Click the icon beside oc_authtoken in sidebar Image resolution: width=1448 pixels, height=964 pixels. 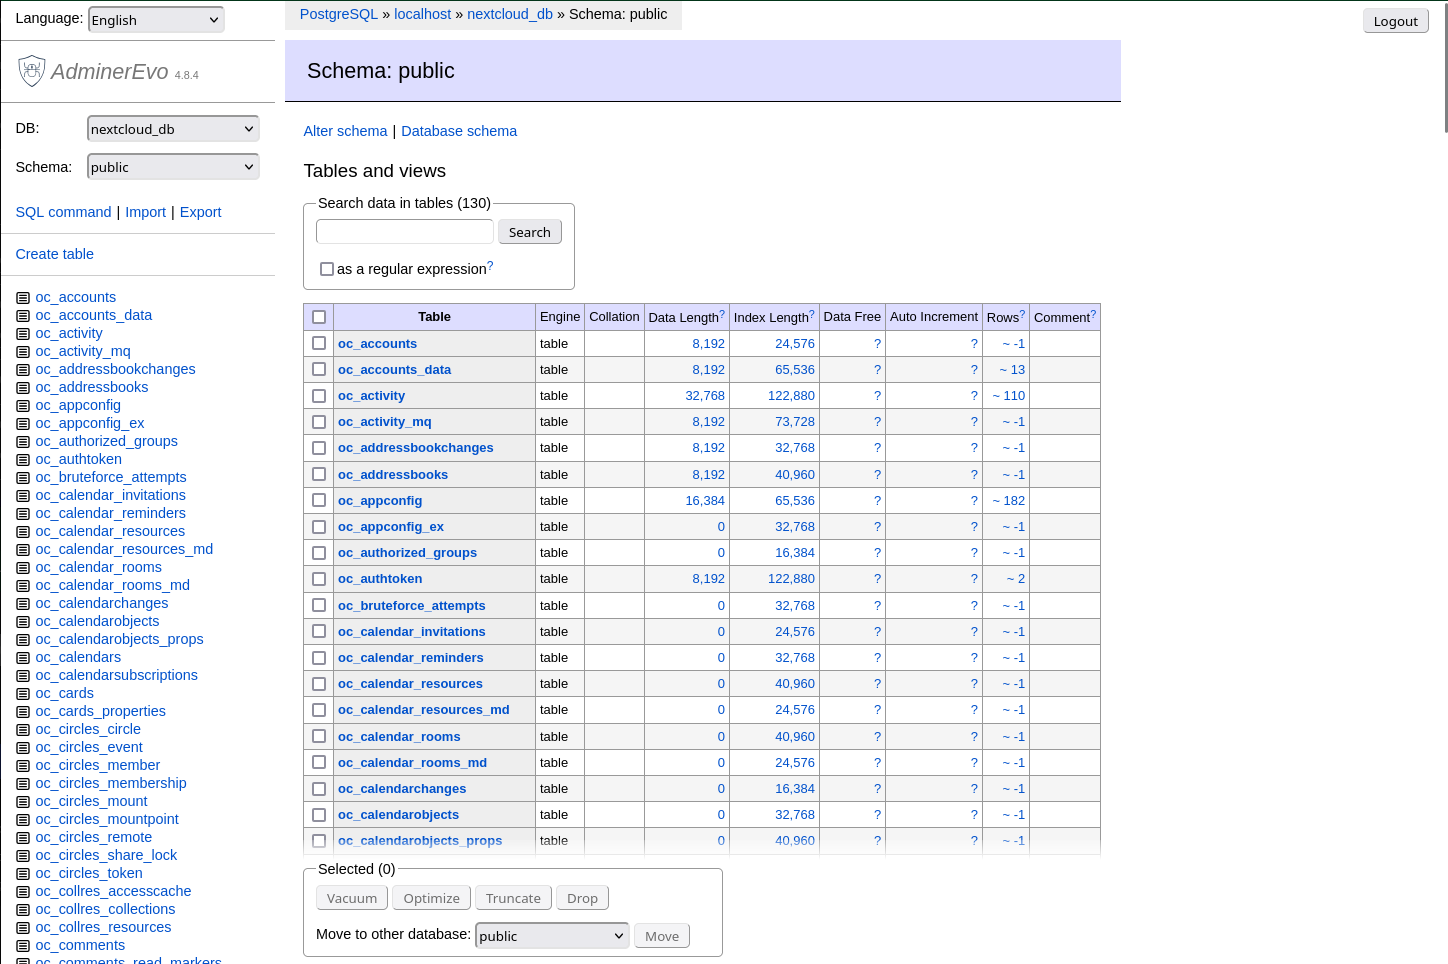coord(23,460)
